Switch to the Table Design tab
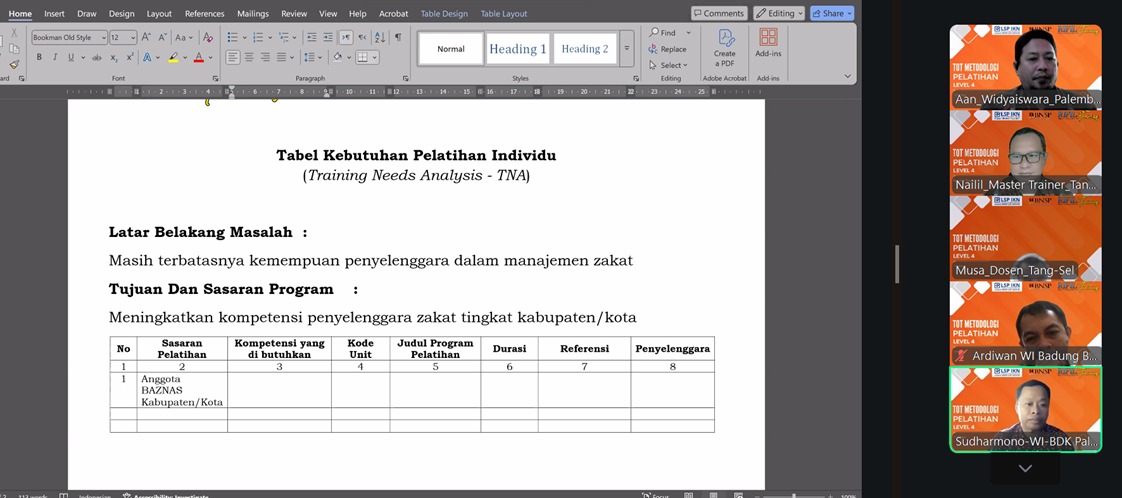 coord(444,14)
